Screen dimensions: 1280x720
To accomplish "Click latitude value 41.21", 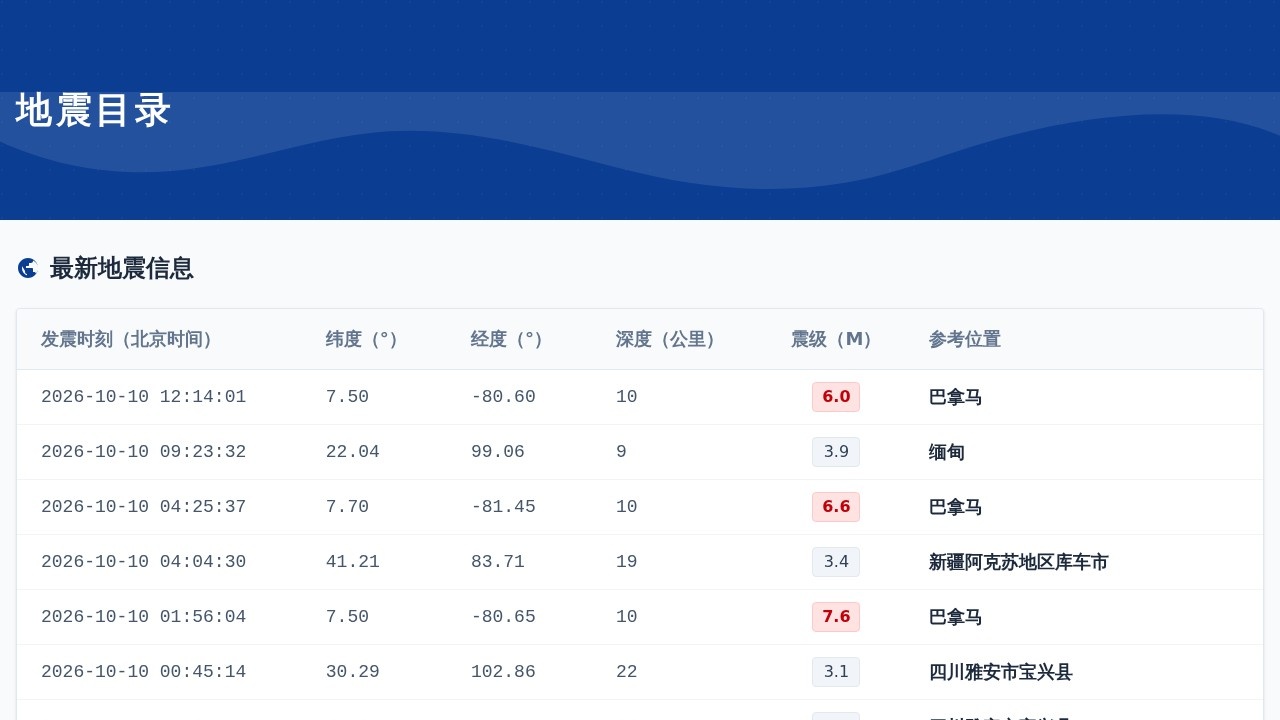I will click(353, 562).
